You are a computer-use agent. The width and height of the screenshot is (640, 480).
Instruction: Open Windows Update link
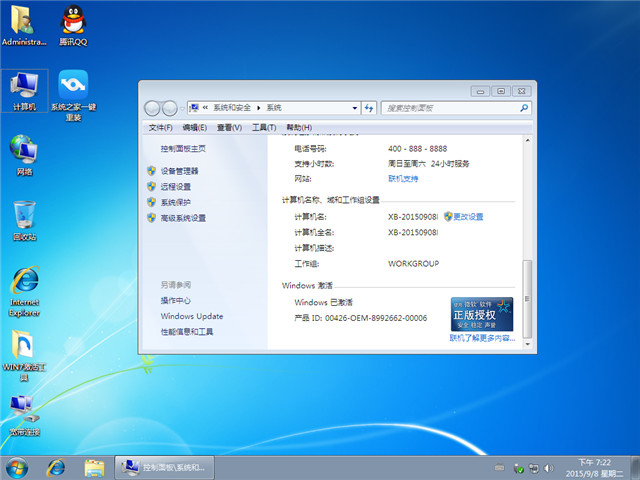point(192,316)
